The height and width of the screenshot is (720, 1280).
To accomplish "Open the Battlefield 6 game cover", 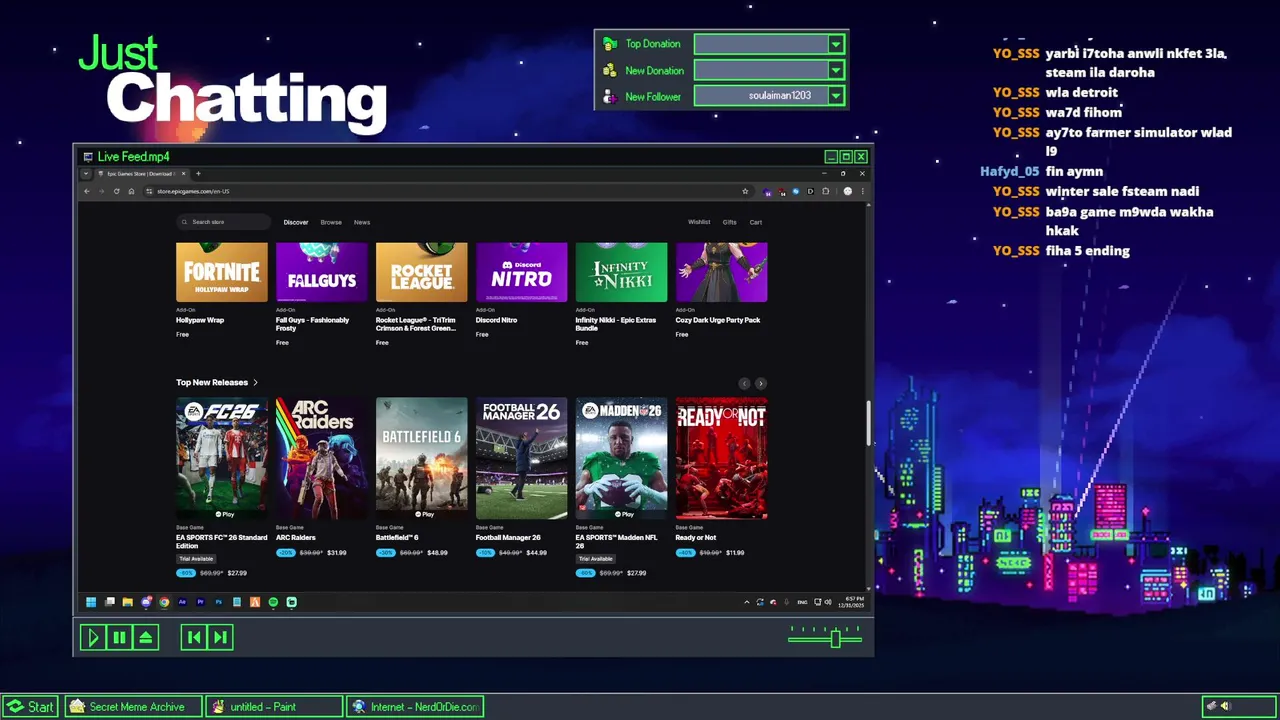I will coord(422,458).
